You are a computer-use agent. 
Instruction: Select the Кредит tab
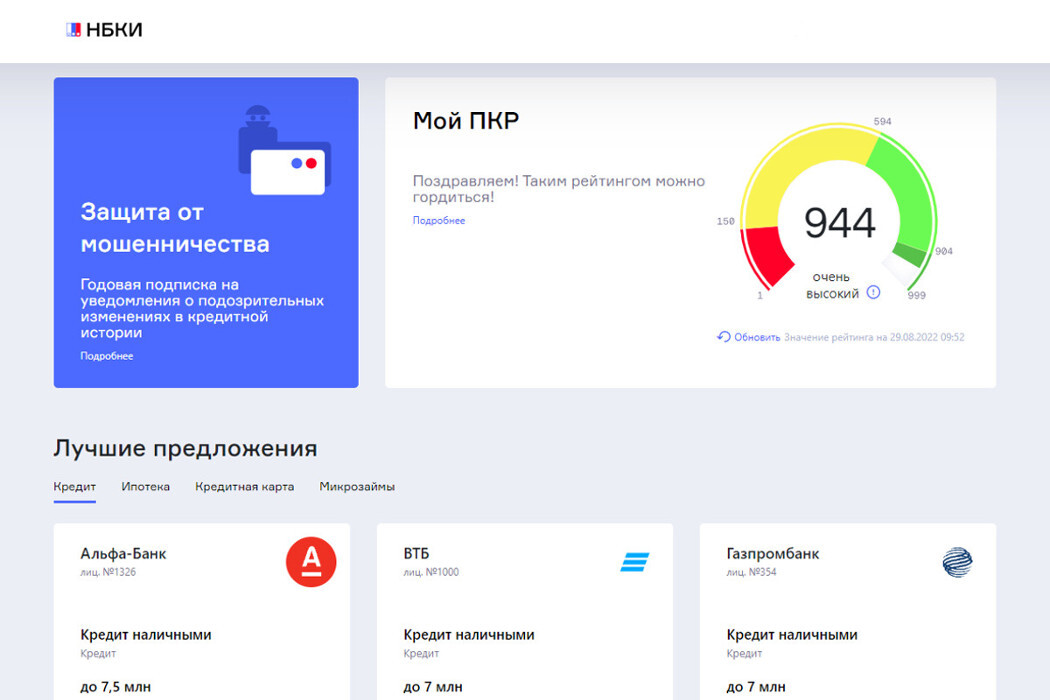coord(74,486)
